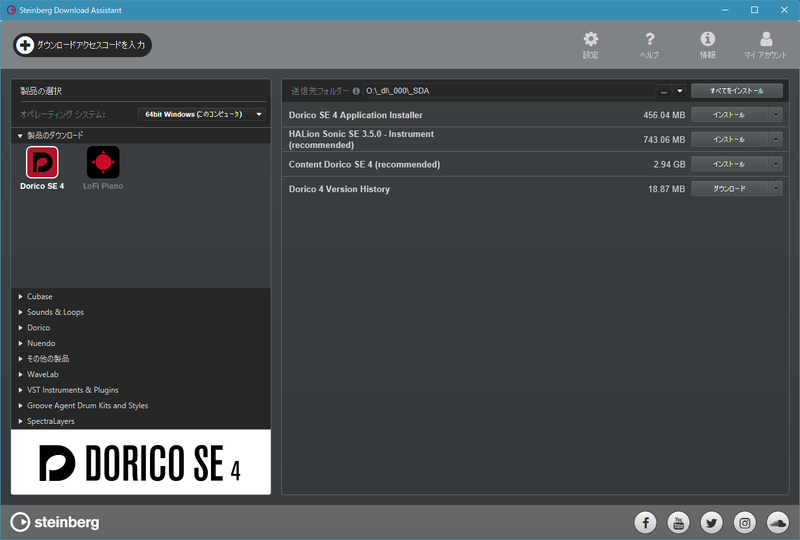Open dropdown arrow beside HALion Sonic SE install
This screenshot has width=800, height=540.
pos(776,139)
